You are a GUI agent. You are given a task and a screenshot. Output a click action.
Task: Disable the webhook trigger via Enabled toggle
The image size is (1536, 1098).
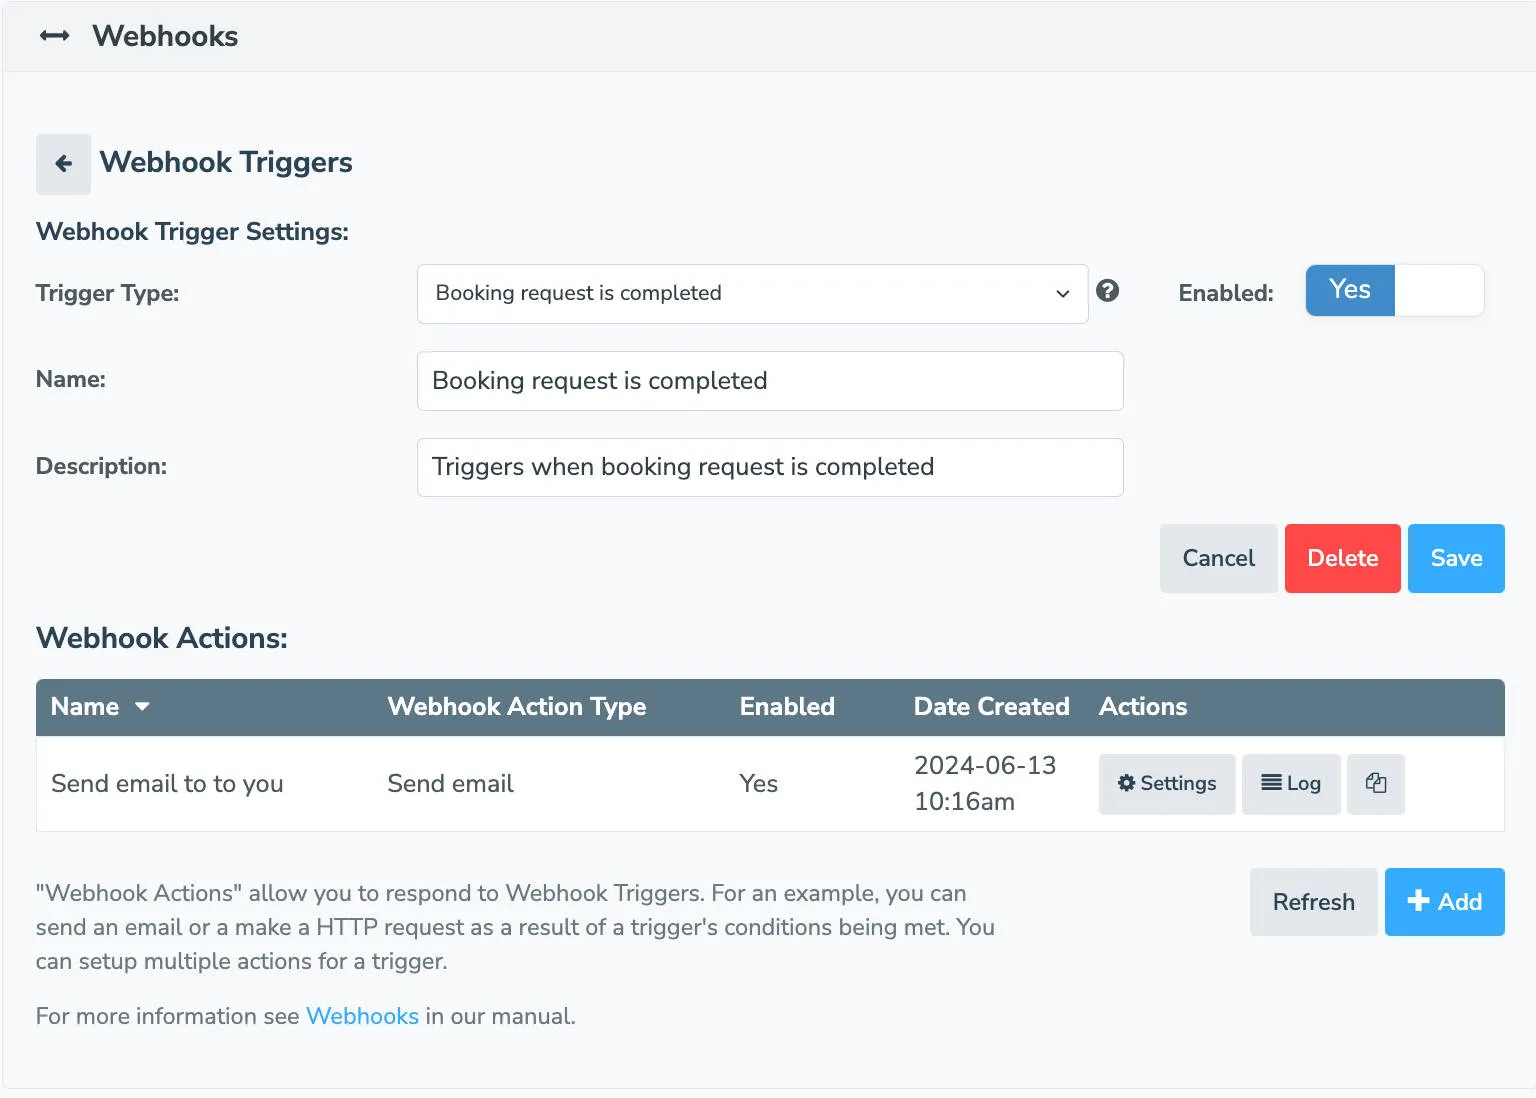1438,290
